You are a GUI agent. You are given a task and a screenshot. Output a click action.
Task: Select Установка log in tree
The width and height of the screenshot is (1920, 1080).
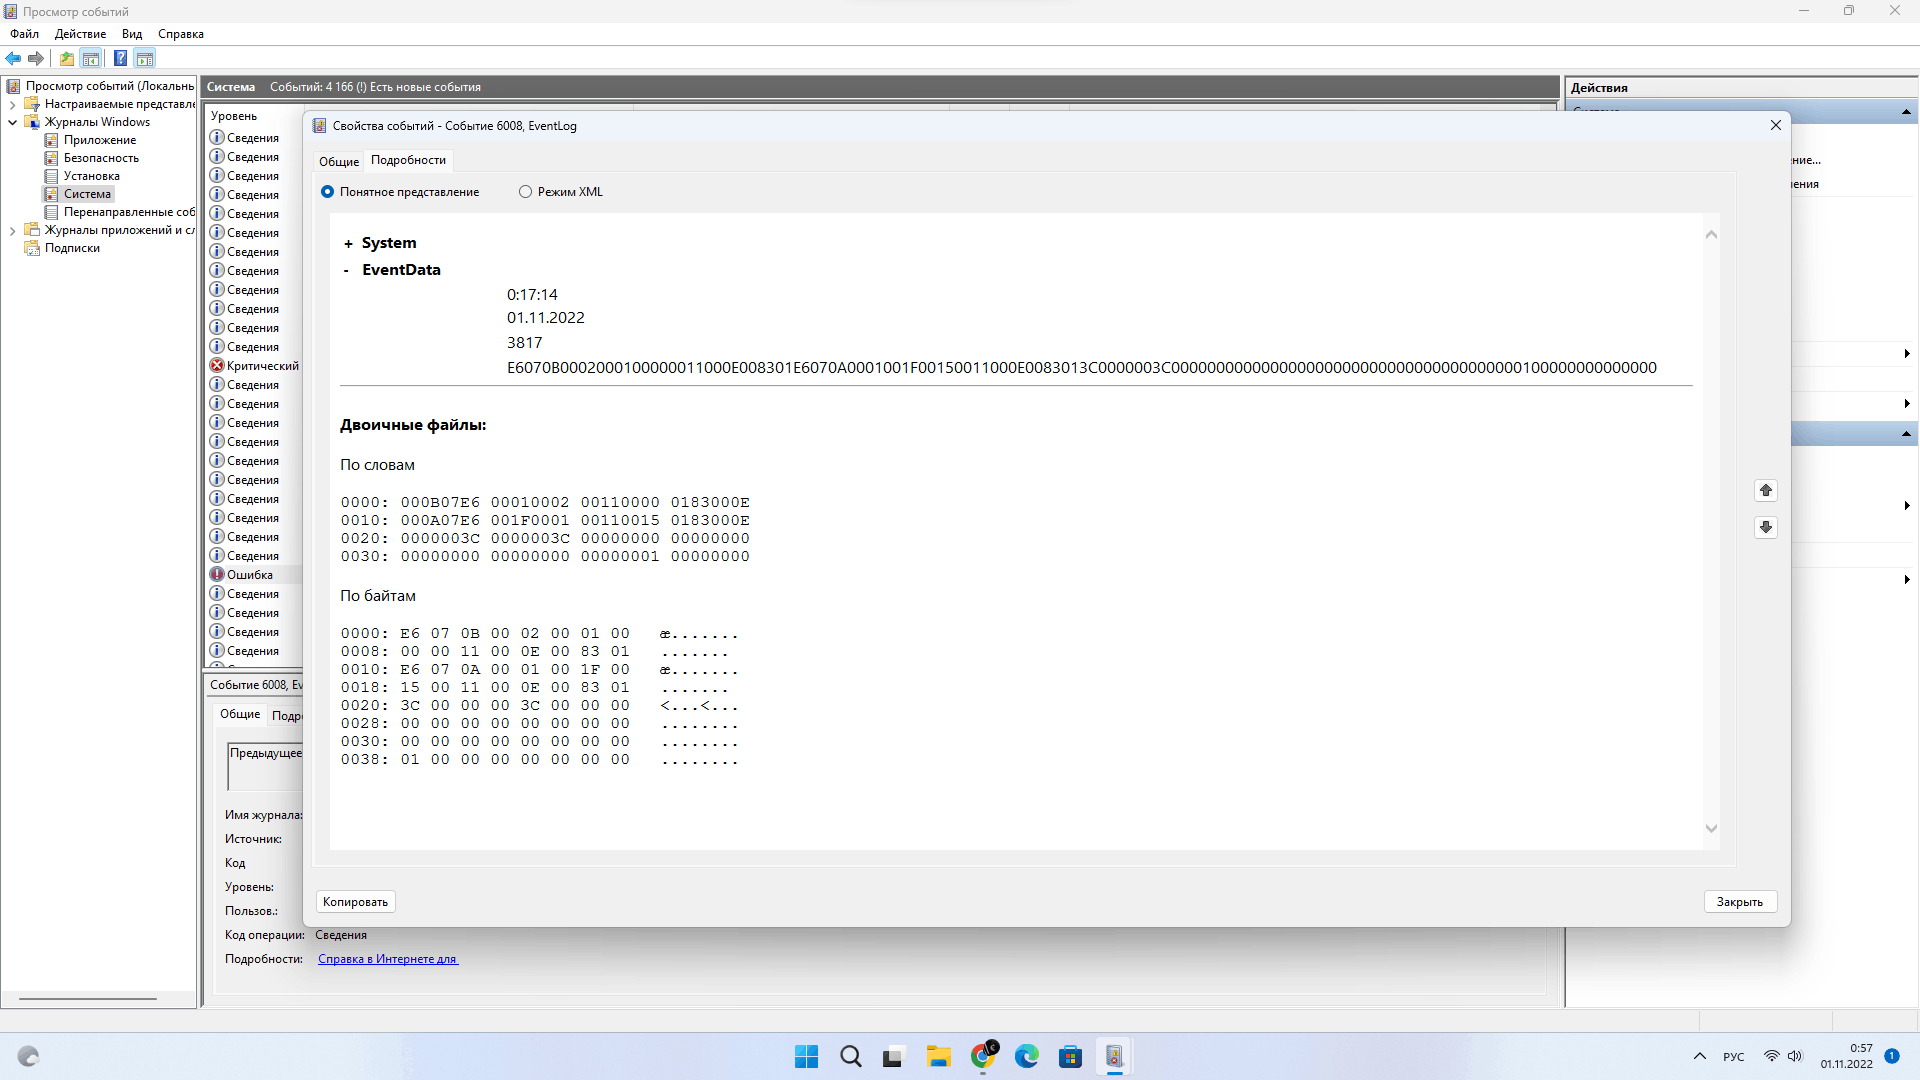pos(91,176)
